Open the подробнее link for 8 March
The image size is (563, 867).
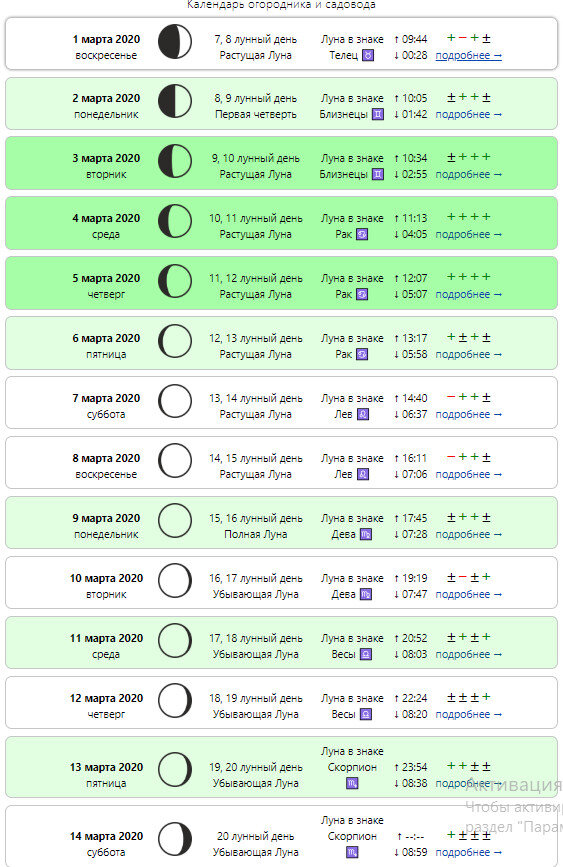(x=468, y=474)
